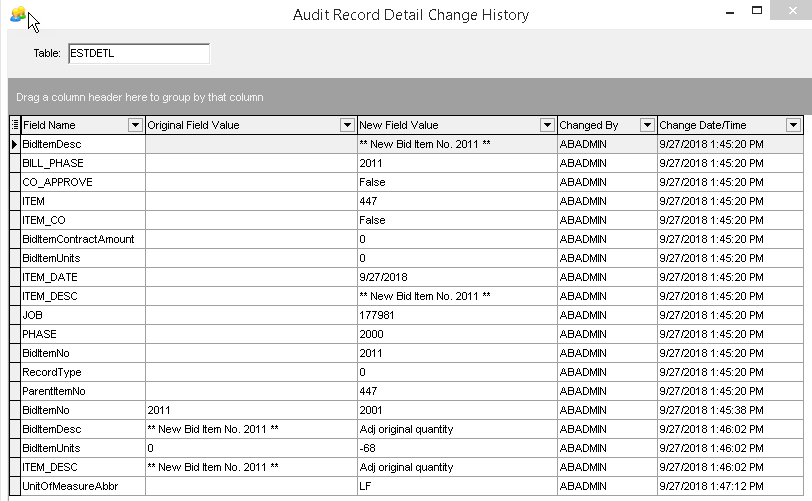This screenshot has width=812, height=501.
Task: Click the UnitOfMeasureAbbr value LF
Action: [457, 486]
